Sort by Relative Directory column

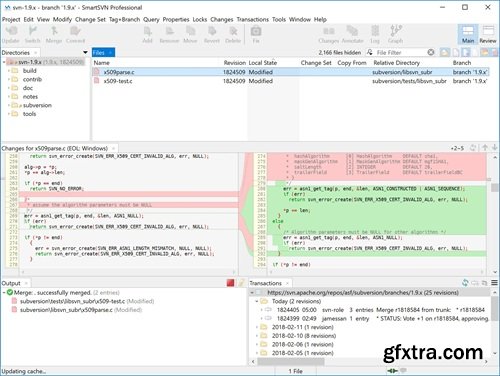396,63
